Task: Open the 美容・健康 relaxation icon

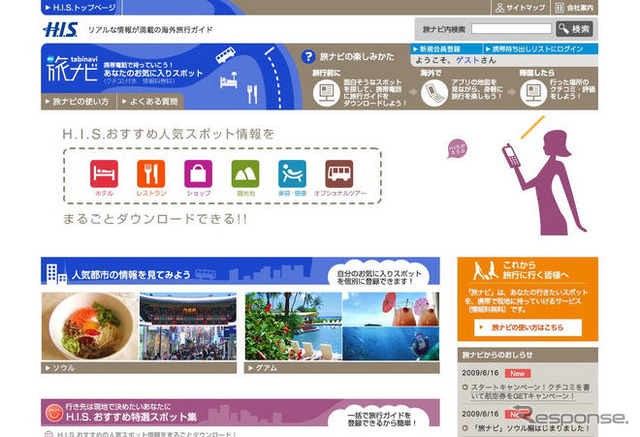Action: pos(292,174)
